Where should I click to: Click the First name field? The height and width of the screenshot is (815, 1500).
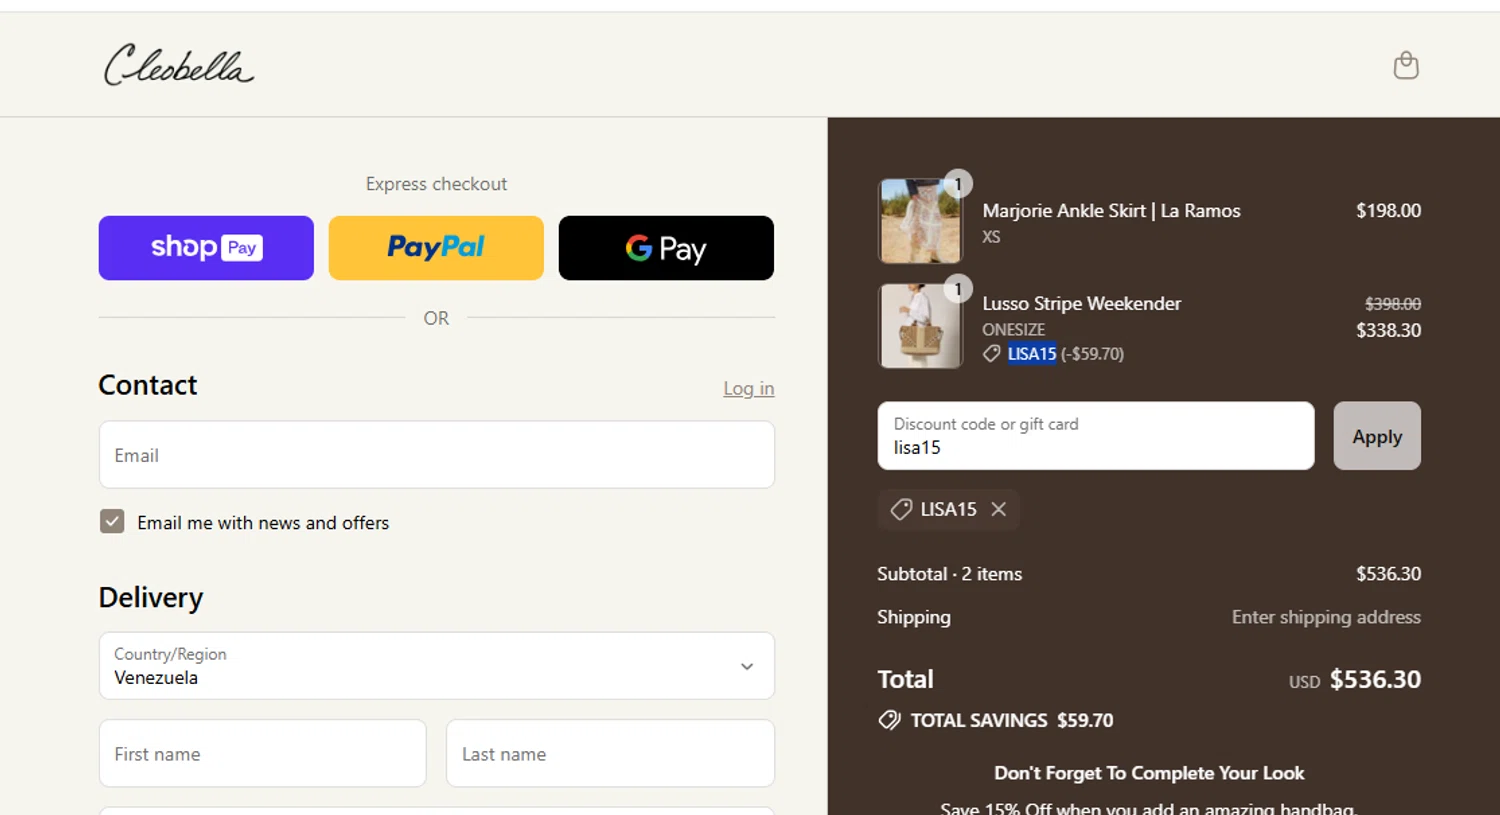tap(263, 754)
